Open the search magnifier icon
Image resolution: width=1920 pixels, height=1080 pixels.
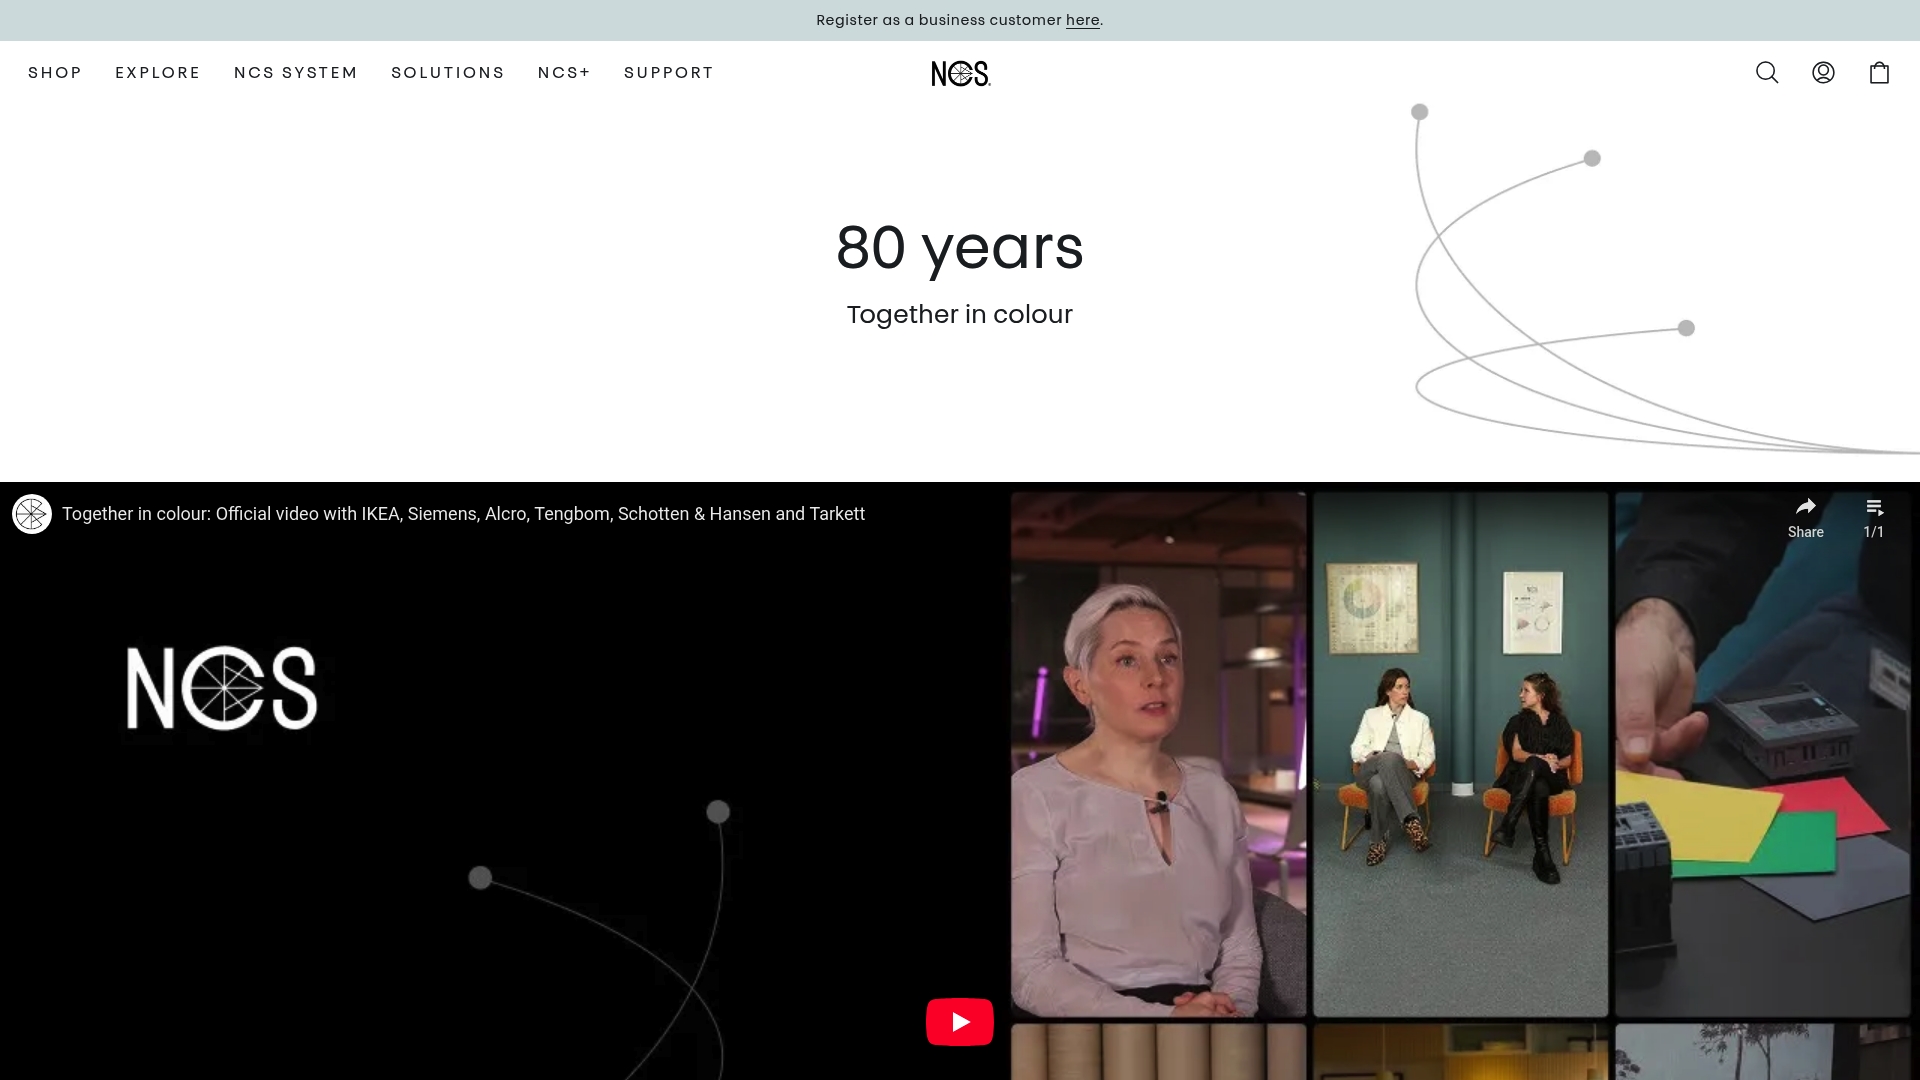pyautogui.click(x=1767, y=73)
